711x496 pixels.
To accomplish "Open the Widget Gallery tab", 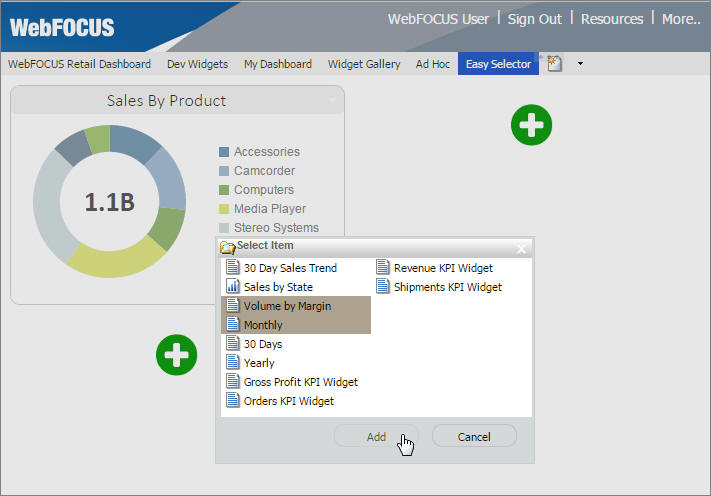I will point(364,64).
